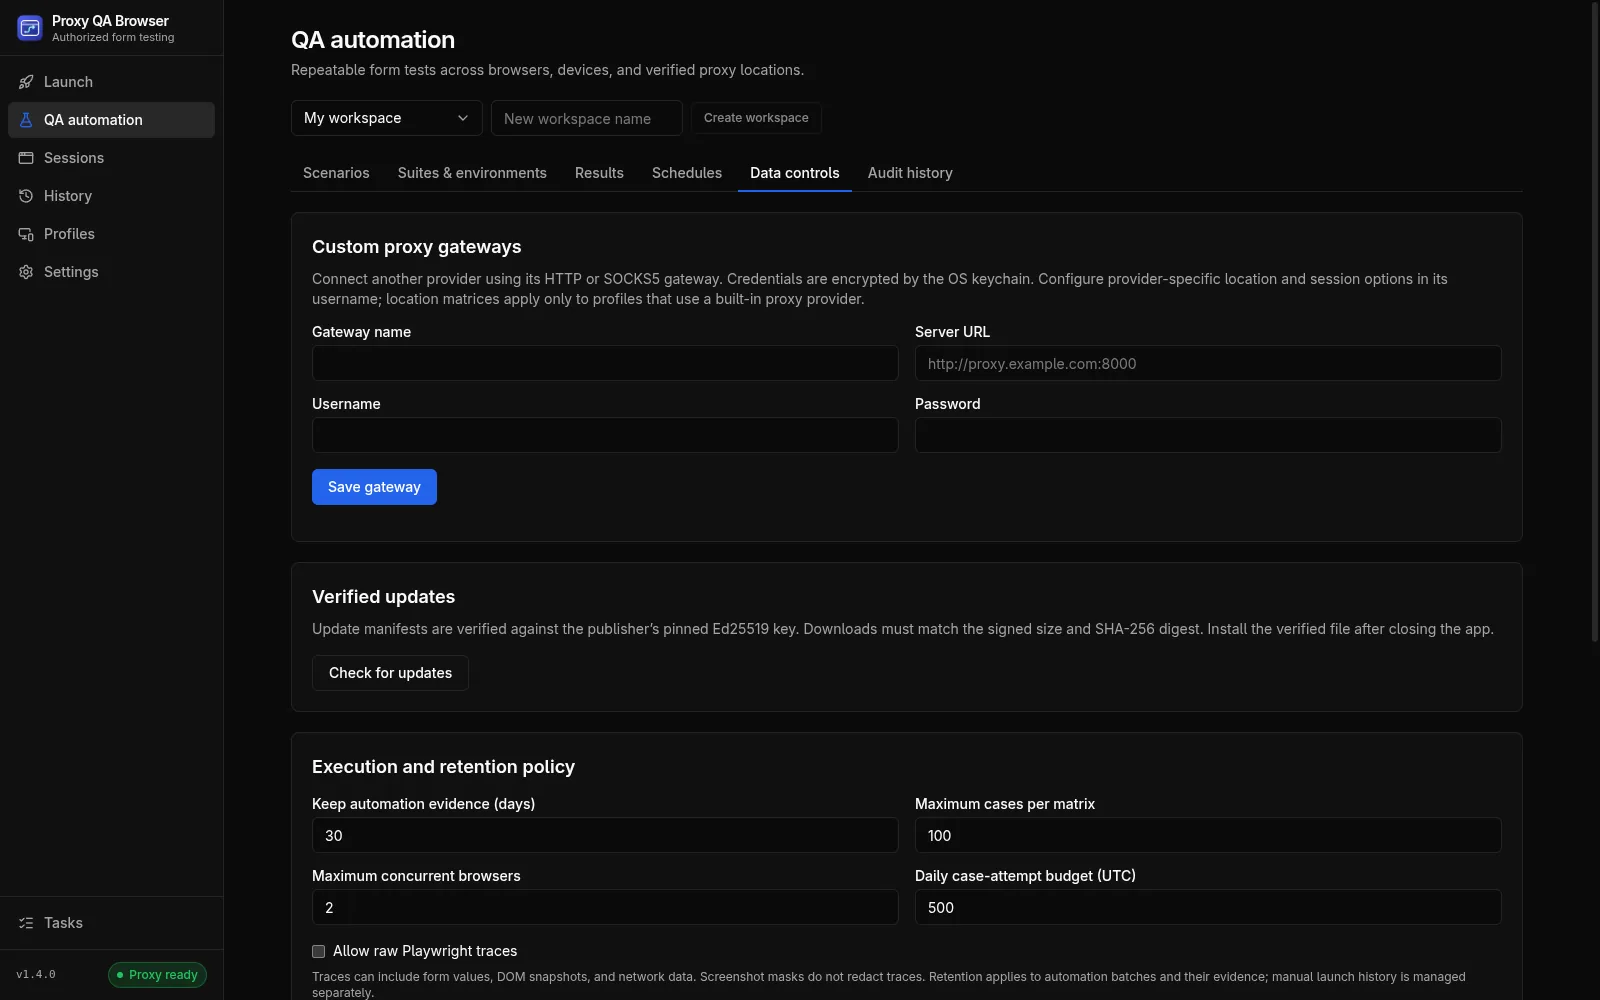This screenshot has width=1600, height=1000.
Task: Go to the Results tab
Action: (599, 173)
